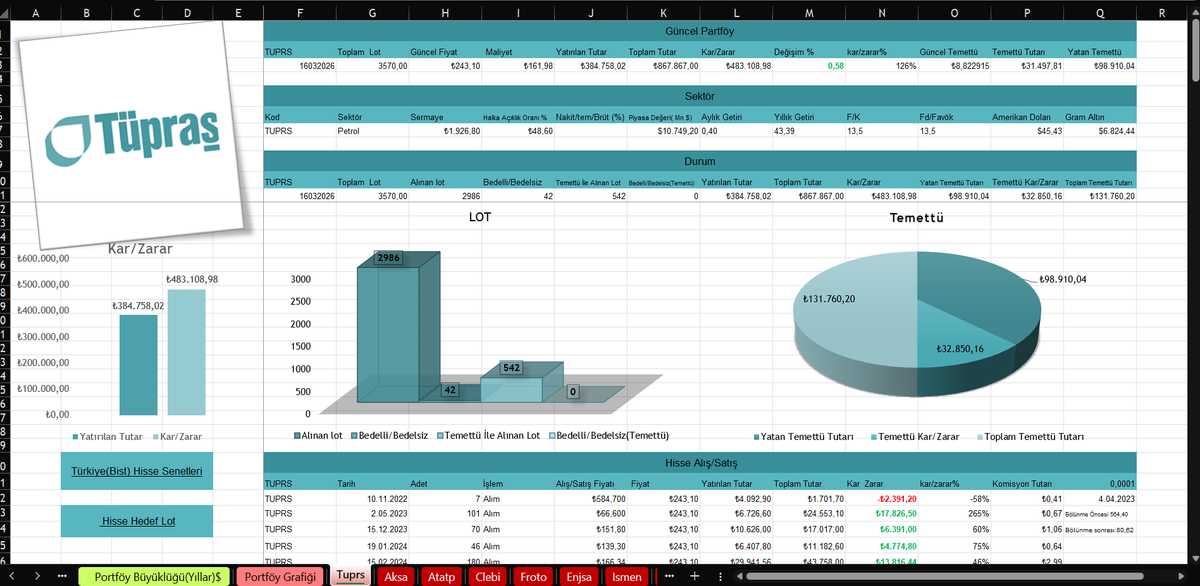The width and height of the screenshot is (1200, 586).
Task: Show hidden sheets via ellipsis left of tabs
Action: click(x=62, y=576)
